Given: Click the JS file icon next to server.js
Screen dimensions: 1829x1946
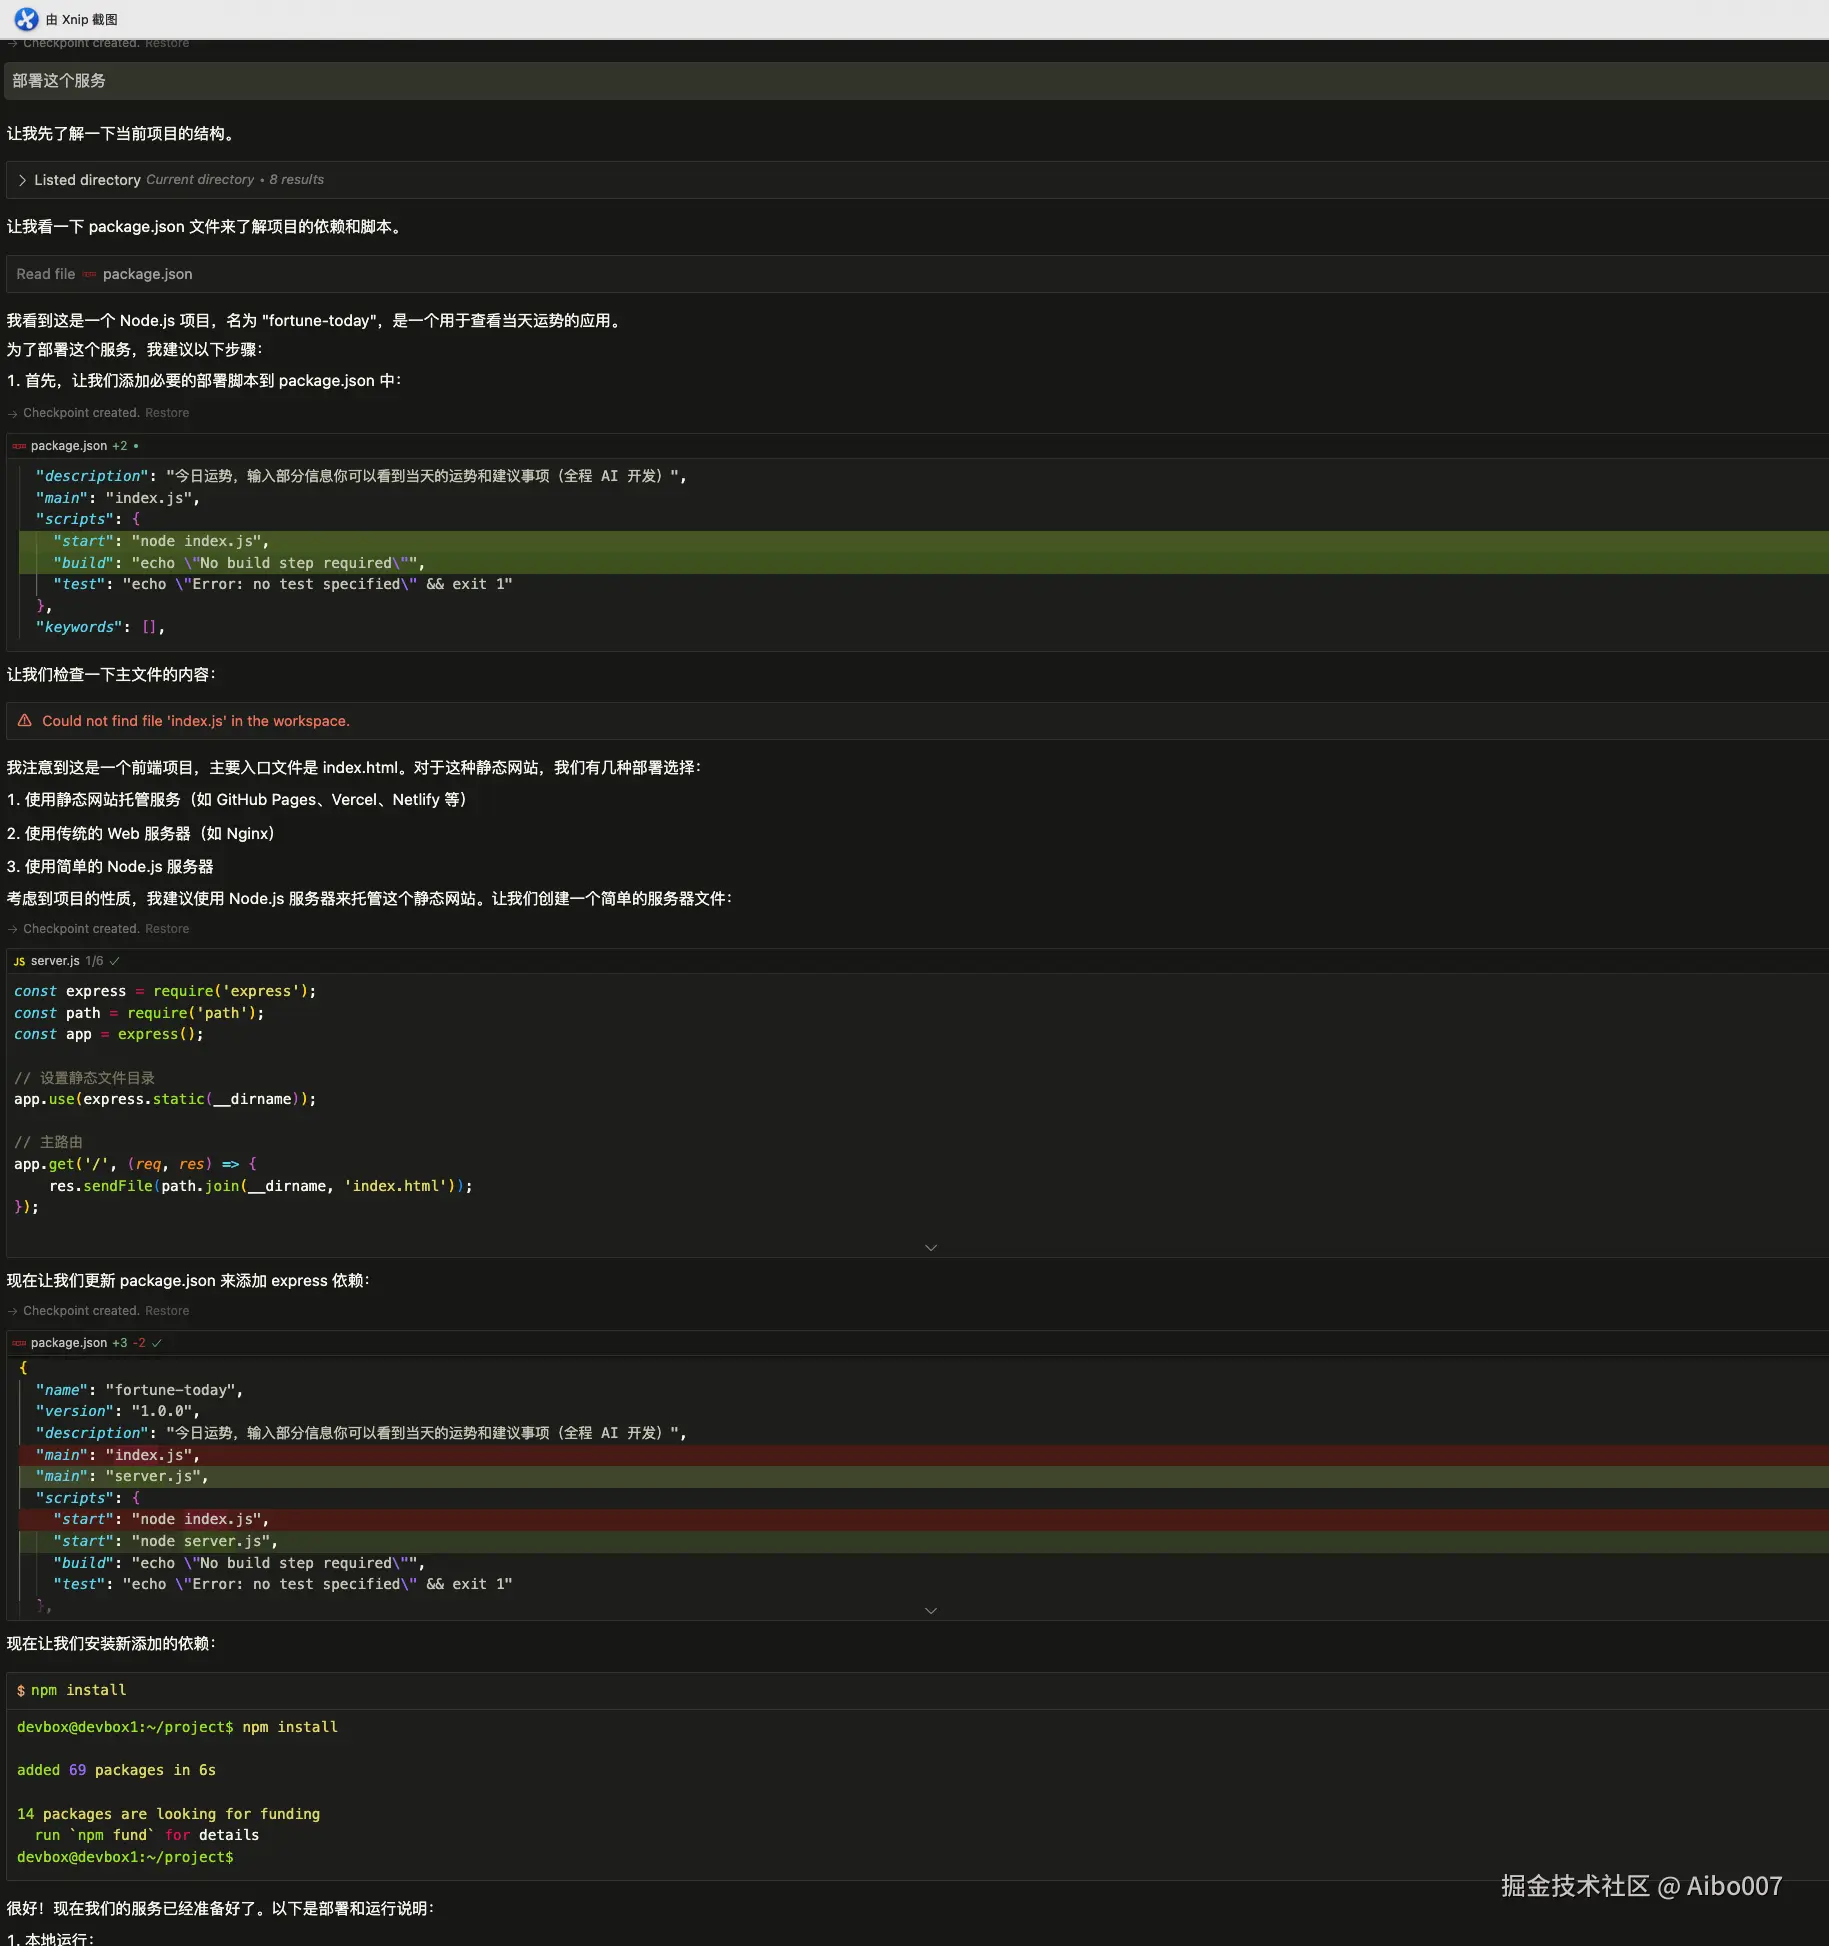Looking at the screenshot, I should click(19, 961).
